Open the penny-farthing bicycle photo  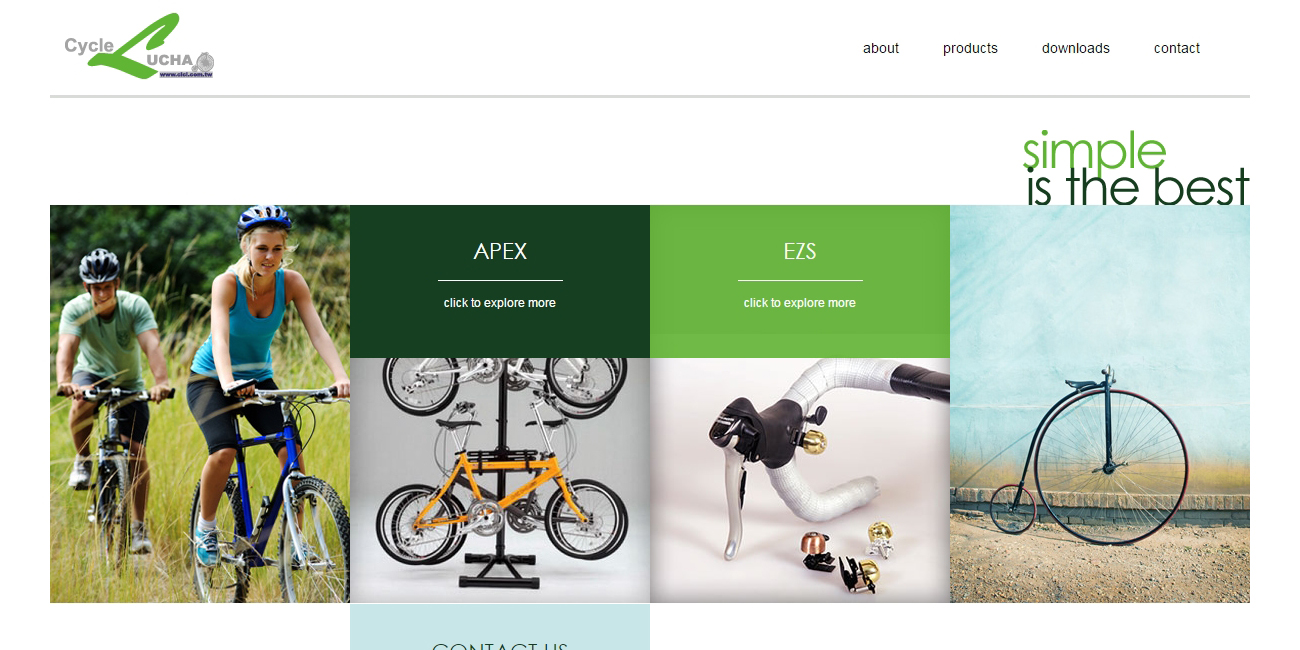point(1100,404)
